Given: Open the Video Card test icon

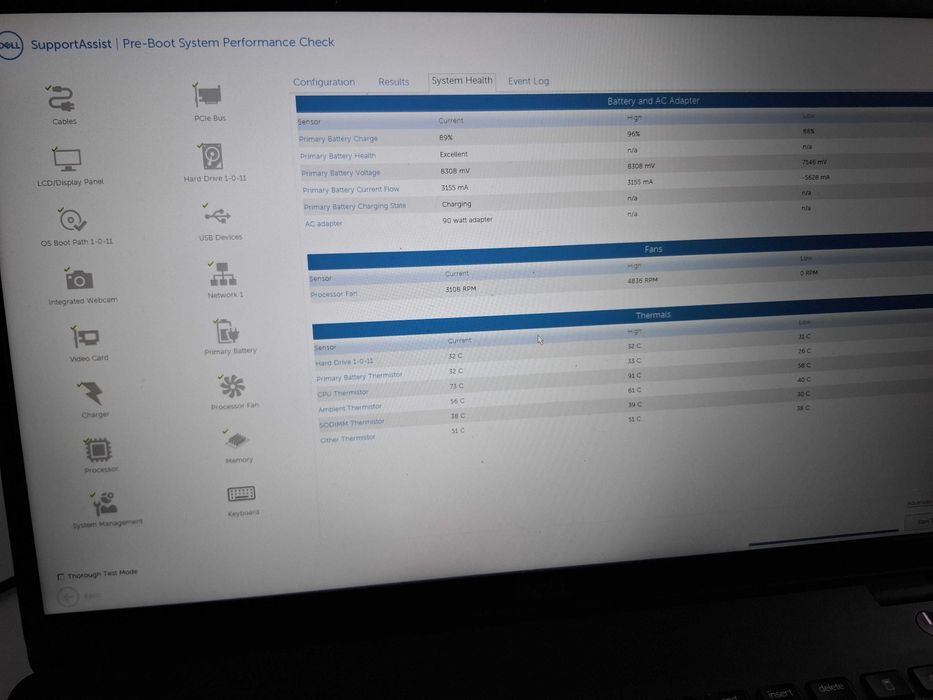Looking at the screenshot, I should (x=85, y=338).
